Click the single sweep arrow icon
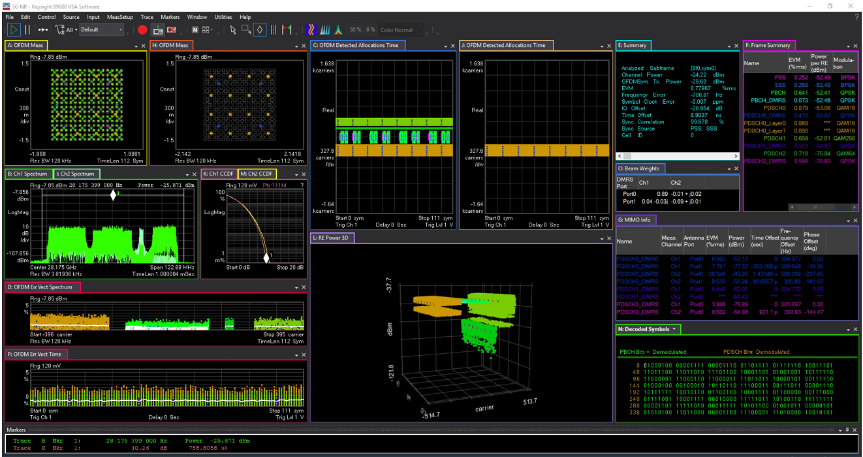Image resolution: width=863 pixels, height=457 pixels. tap(43, 30)
